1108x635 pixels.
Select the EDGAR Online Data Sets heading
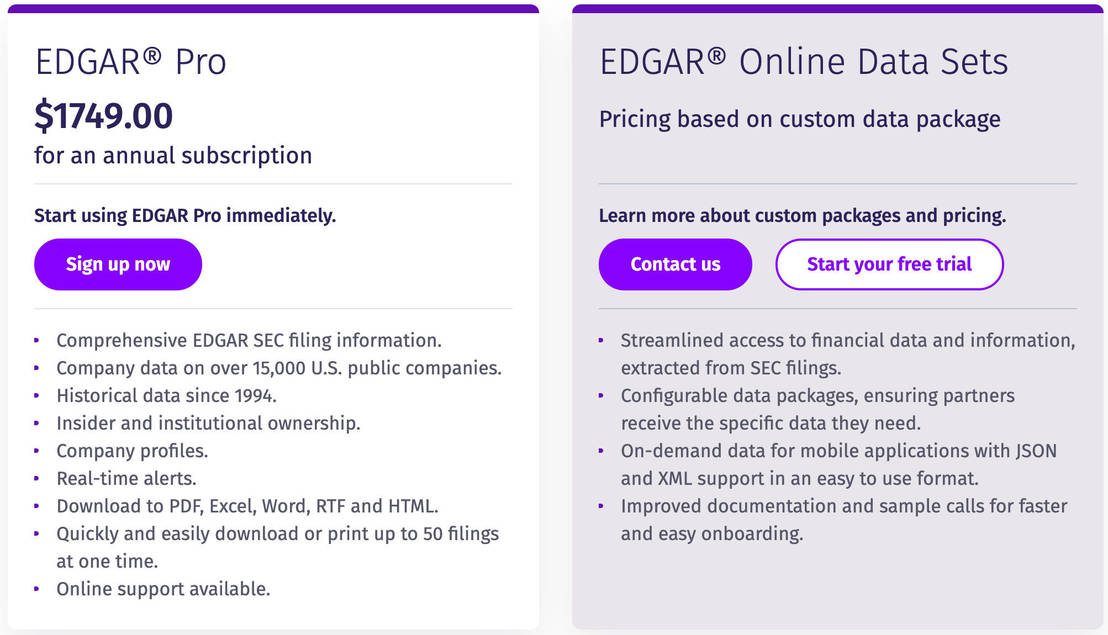pos(802,62)
